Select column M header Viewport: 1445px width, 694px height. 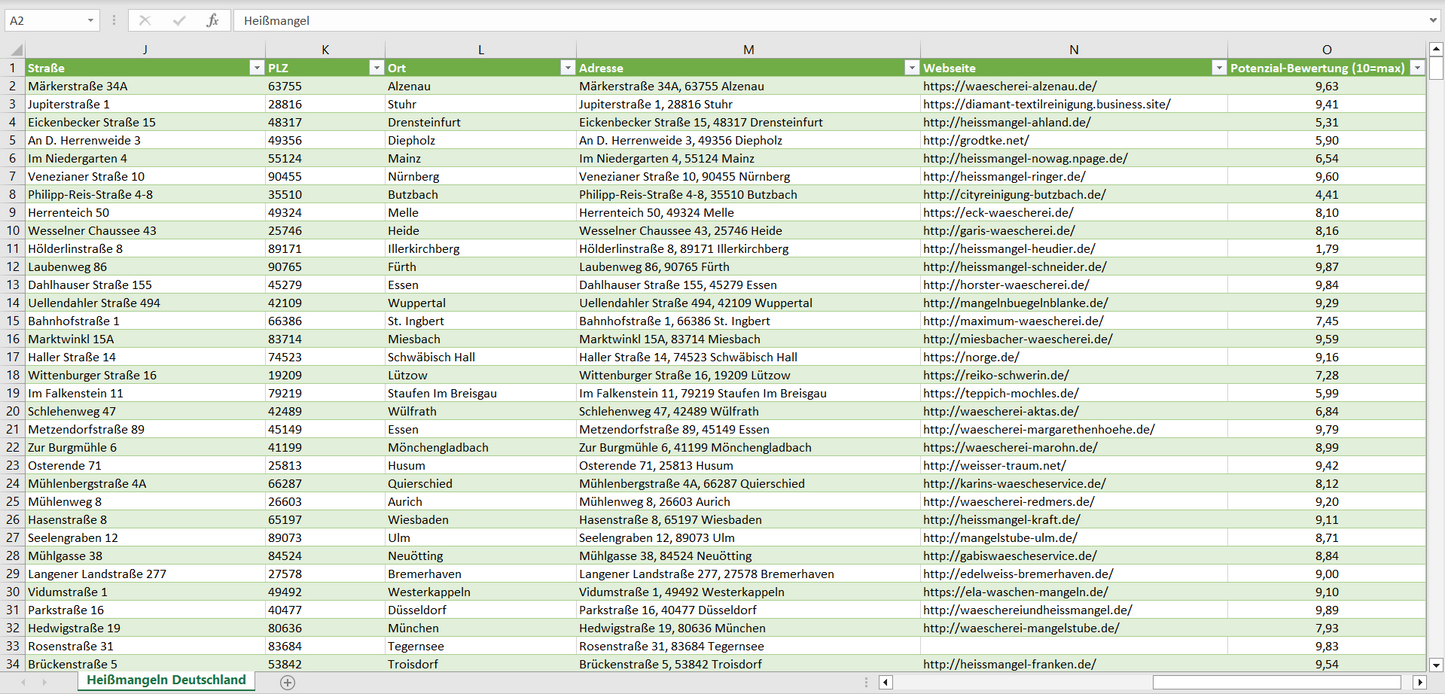pyautogui.click(x=748, y=50)
